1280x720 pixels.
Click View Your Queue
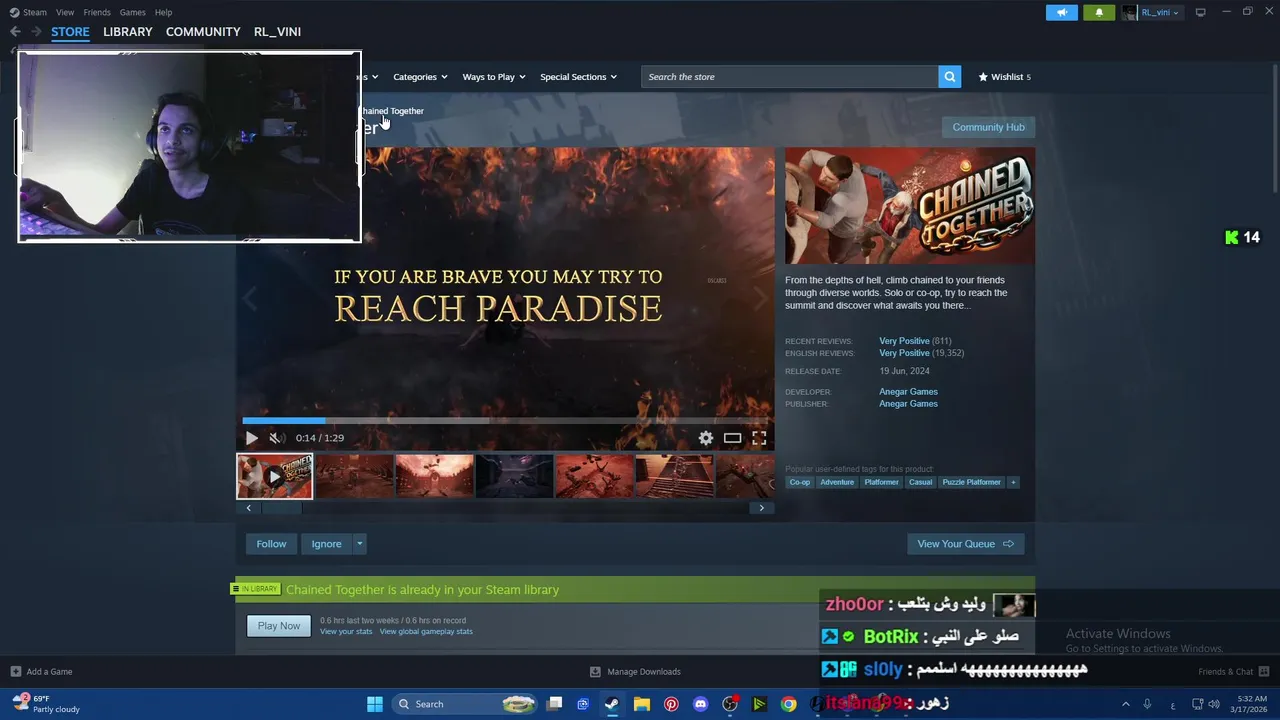(965, 544)
